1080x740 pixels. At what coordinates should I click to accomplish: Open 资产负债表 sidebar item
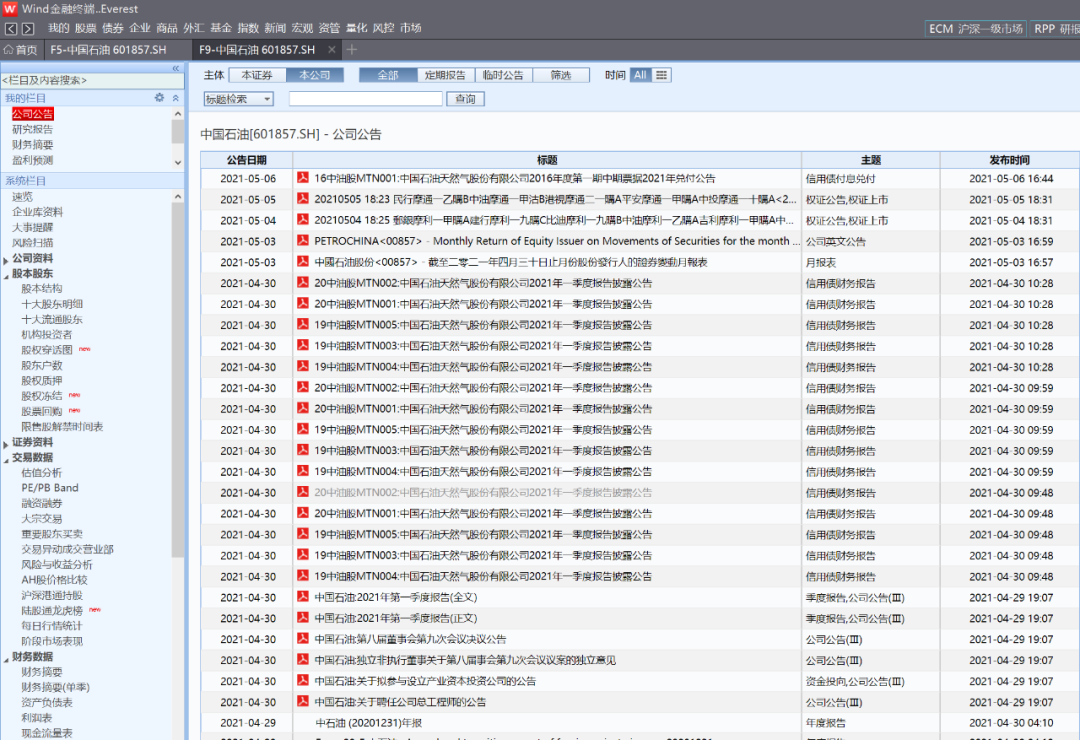(46, 703)
